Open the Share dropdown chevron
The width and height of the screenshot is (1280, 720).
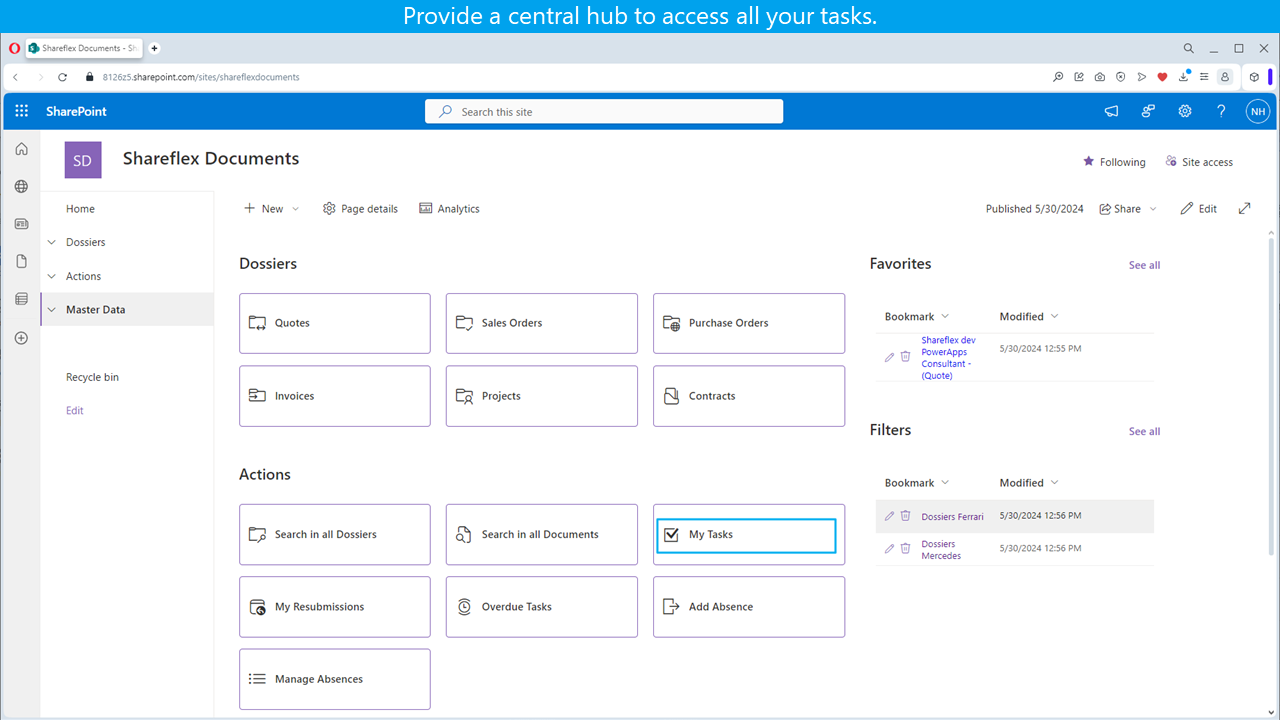click(1153, 209)
